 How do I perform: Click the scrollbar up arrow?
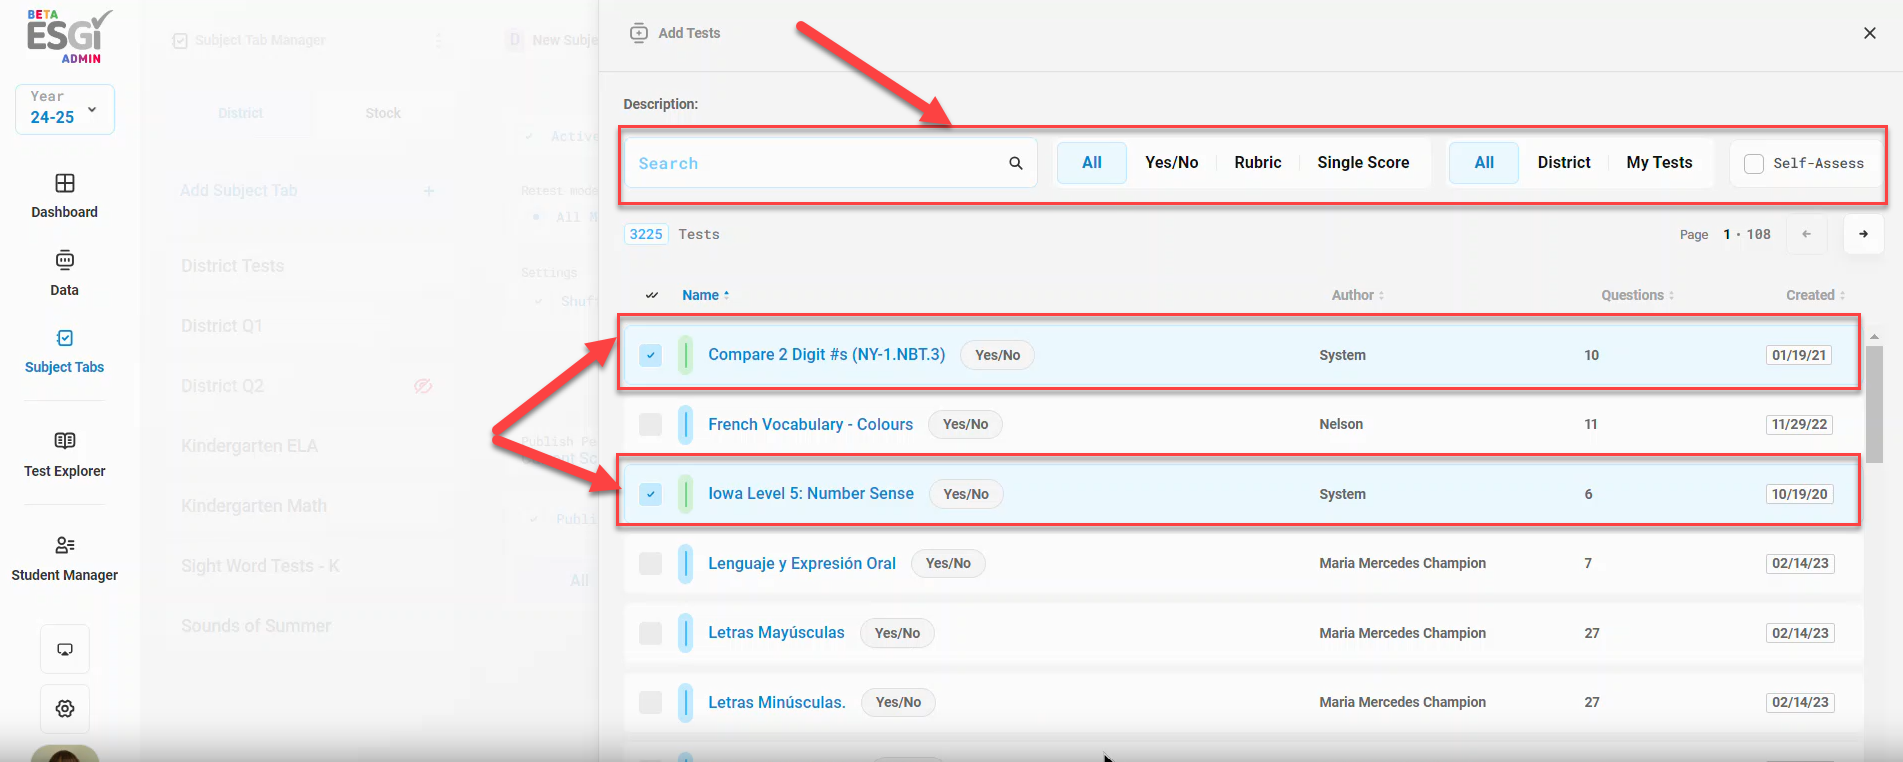1874,337
